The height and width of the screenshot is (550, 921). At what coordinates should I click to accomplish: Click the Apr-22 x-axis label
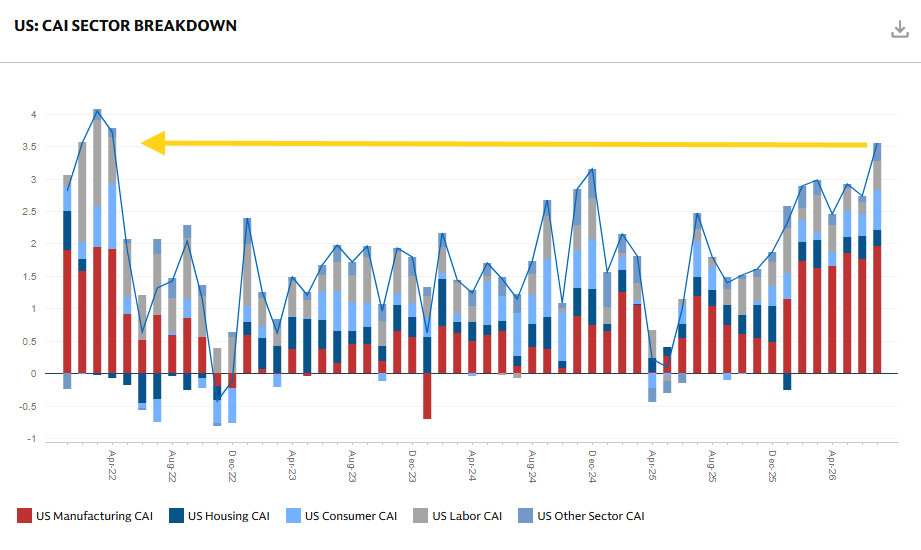pos(112,465)
